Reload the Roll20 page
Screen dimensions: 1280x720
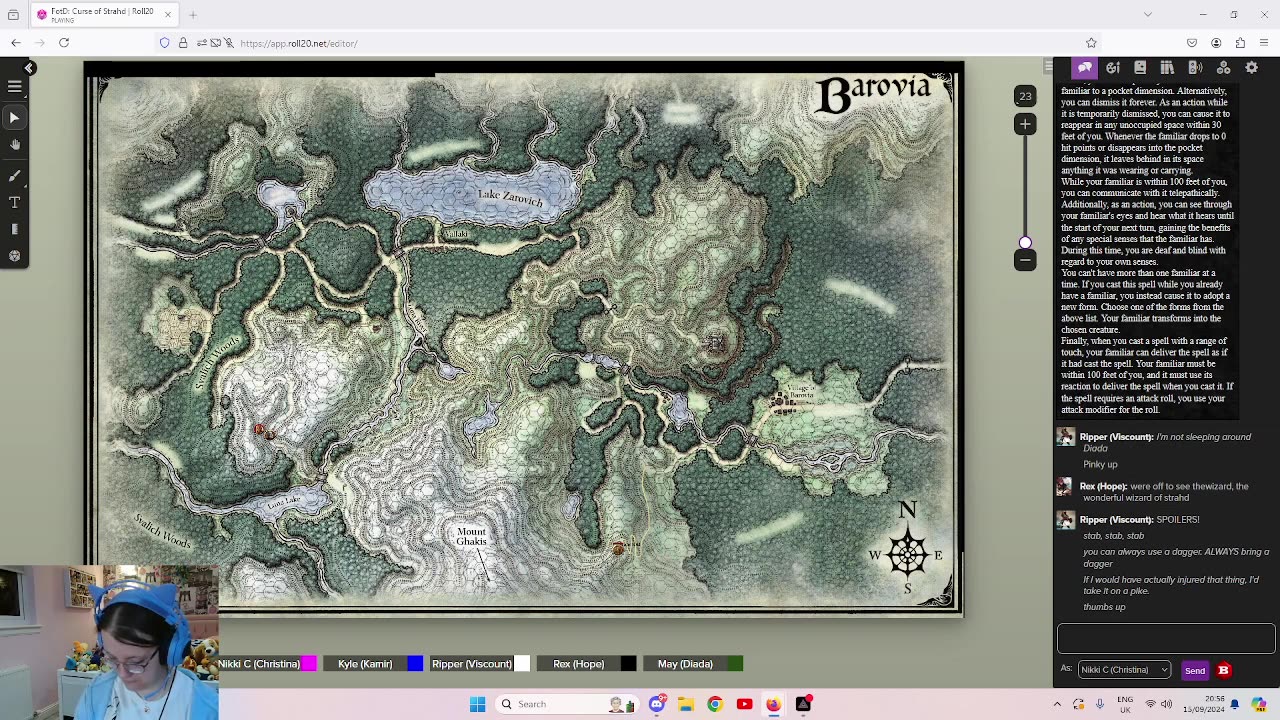(64, 43)
